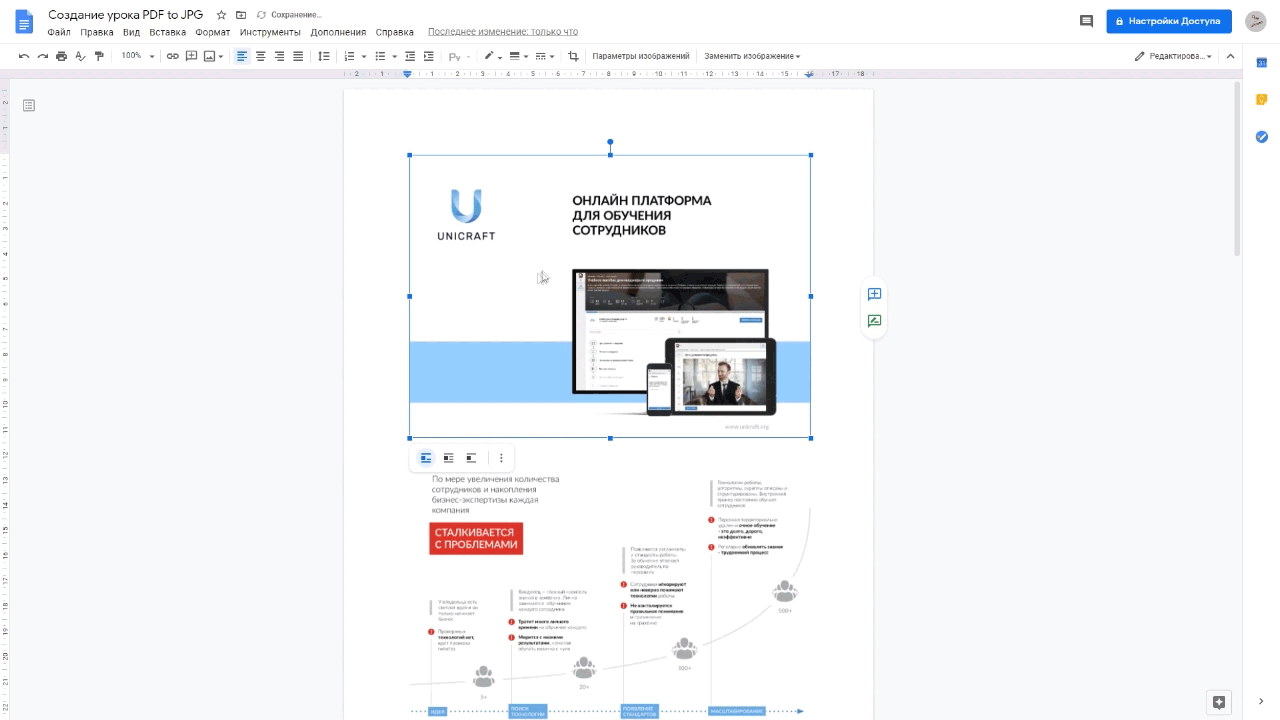This screenshot has width=1280, height=720.
Task: Click the undo arrow icon
Action: tap(24, 56)
